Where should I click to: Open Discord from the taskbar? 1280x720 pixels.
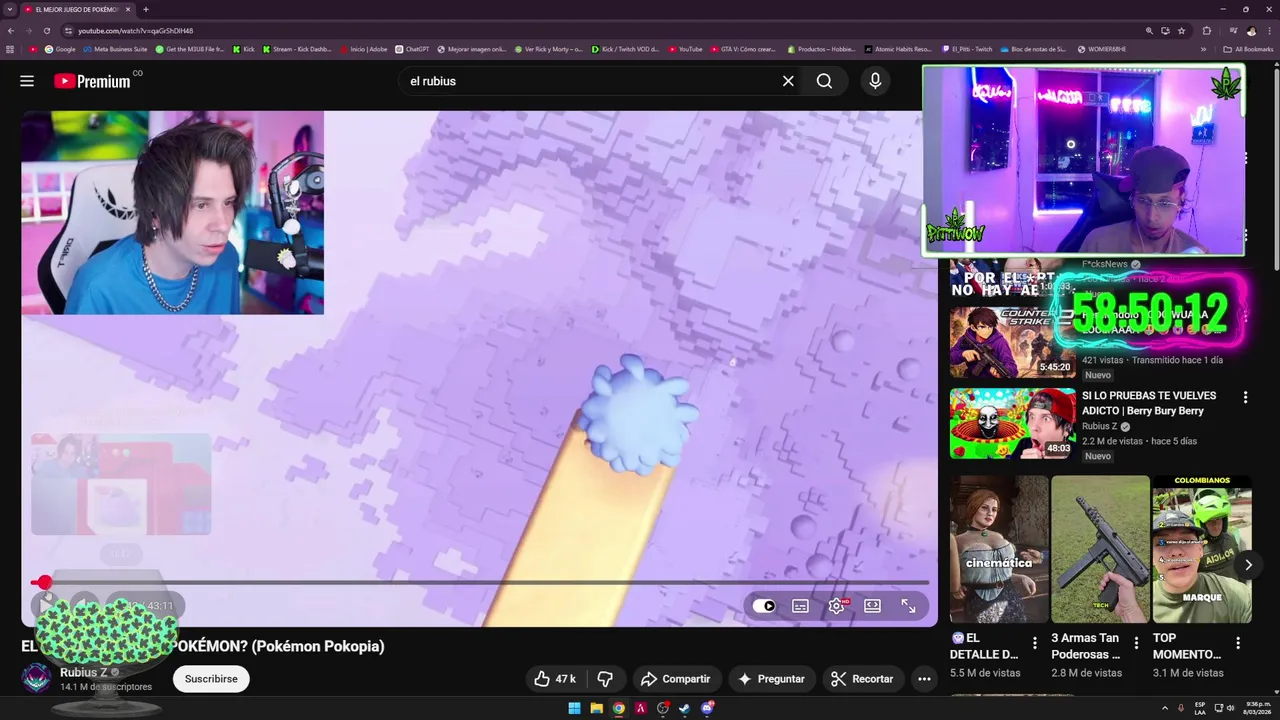point(707,708)
